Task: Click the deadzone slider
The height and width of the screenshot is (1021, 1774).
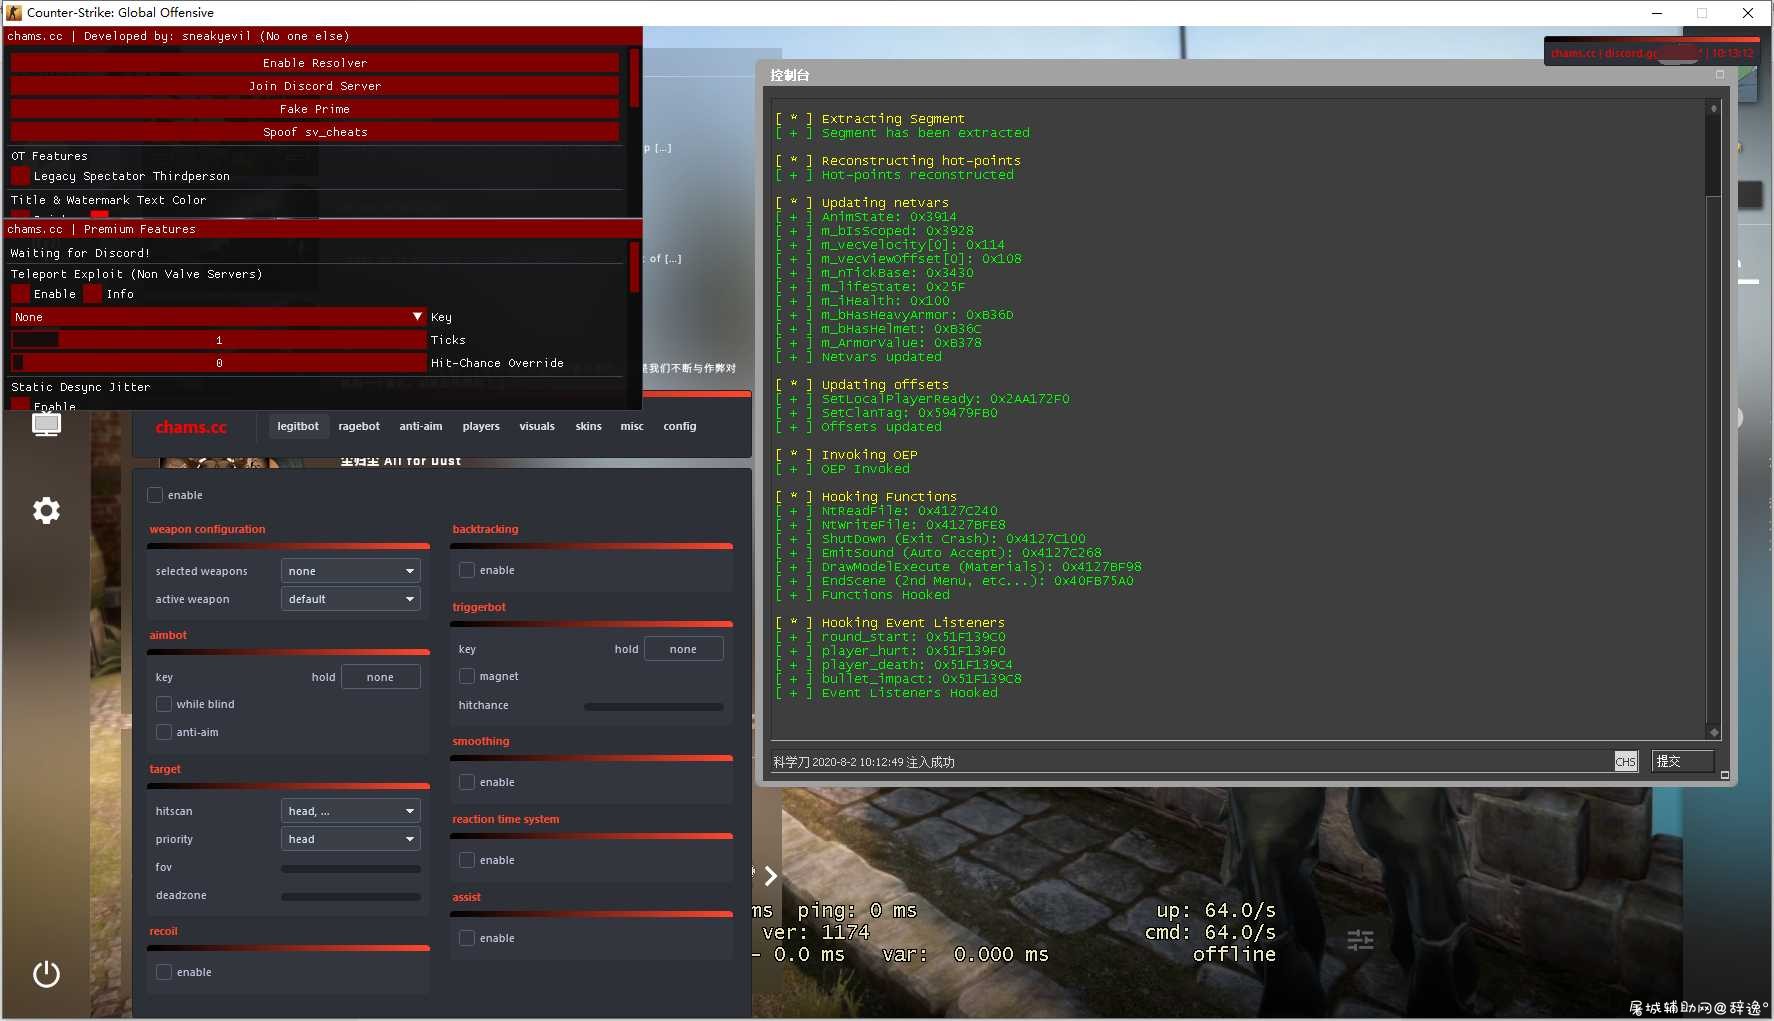Action: [x=350, y=896]
